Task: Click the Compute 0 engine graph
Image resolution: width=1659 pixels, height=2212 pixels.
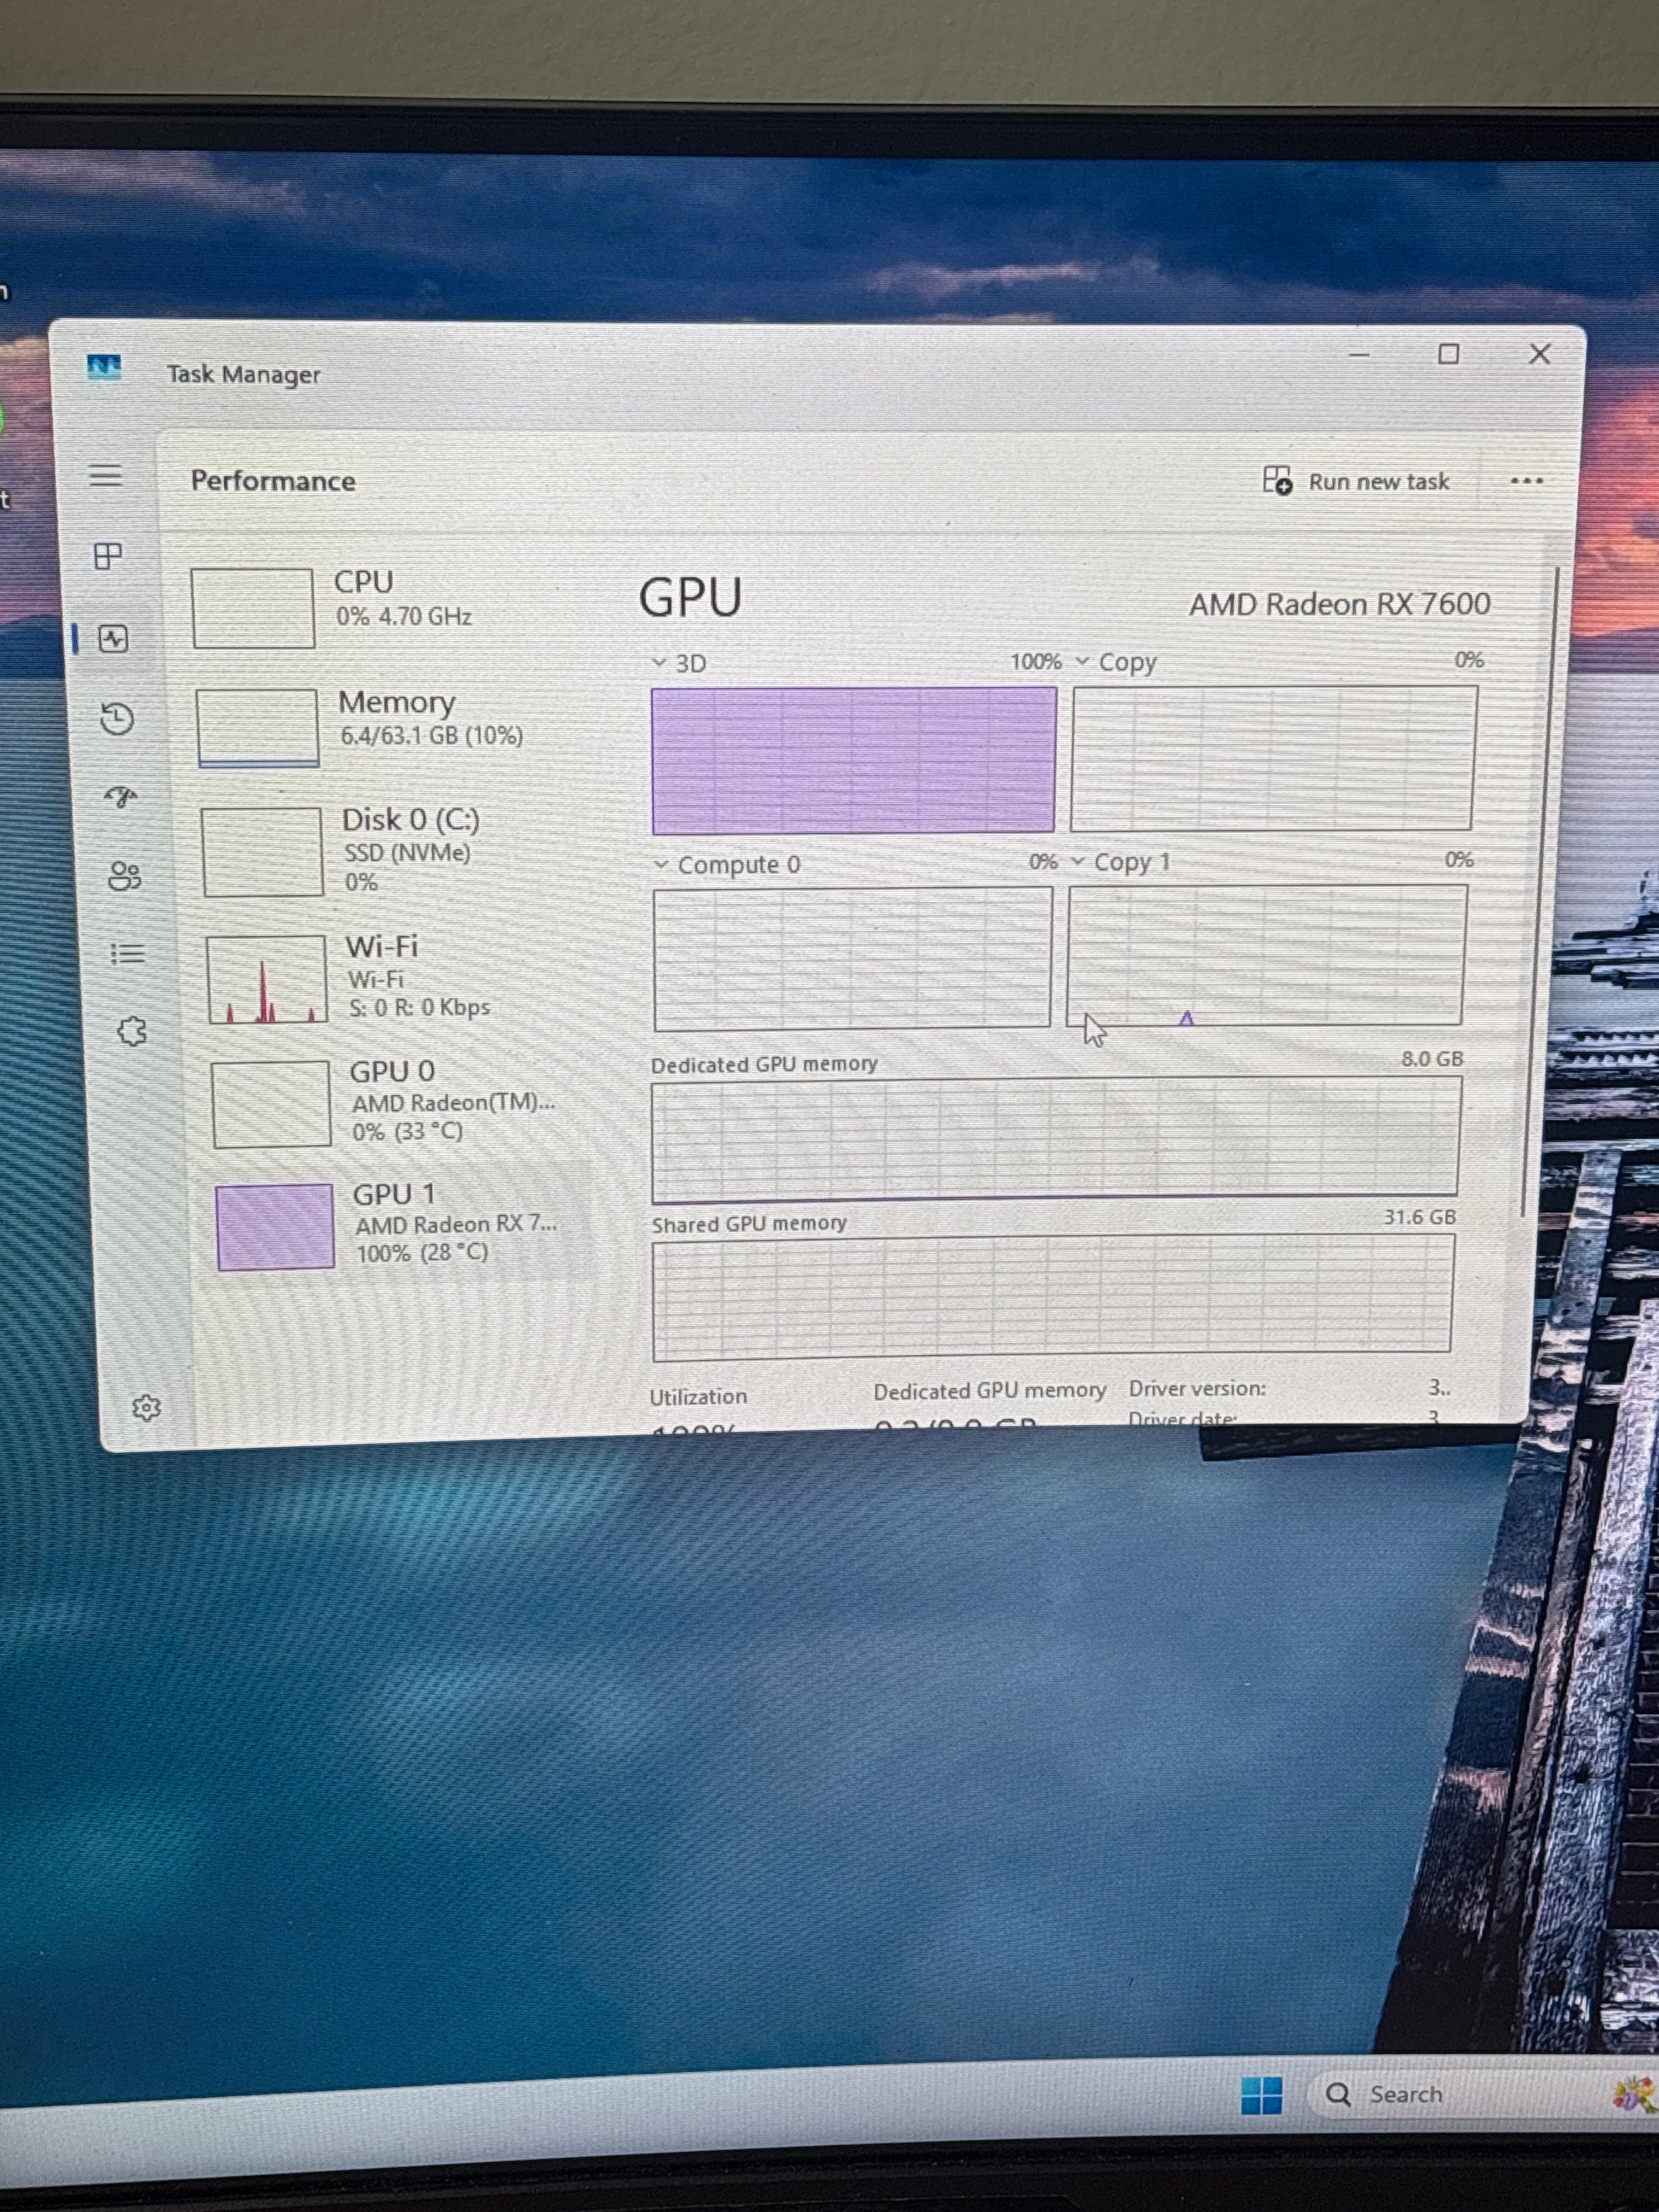Action: [x=852, y=958]
